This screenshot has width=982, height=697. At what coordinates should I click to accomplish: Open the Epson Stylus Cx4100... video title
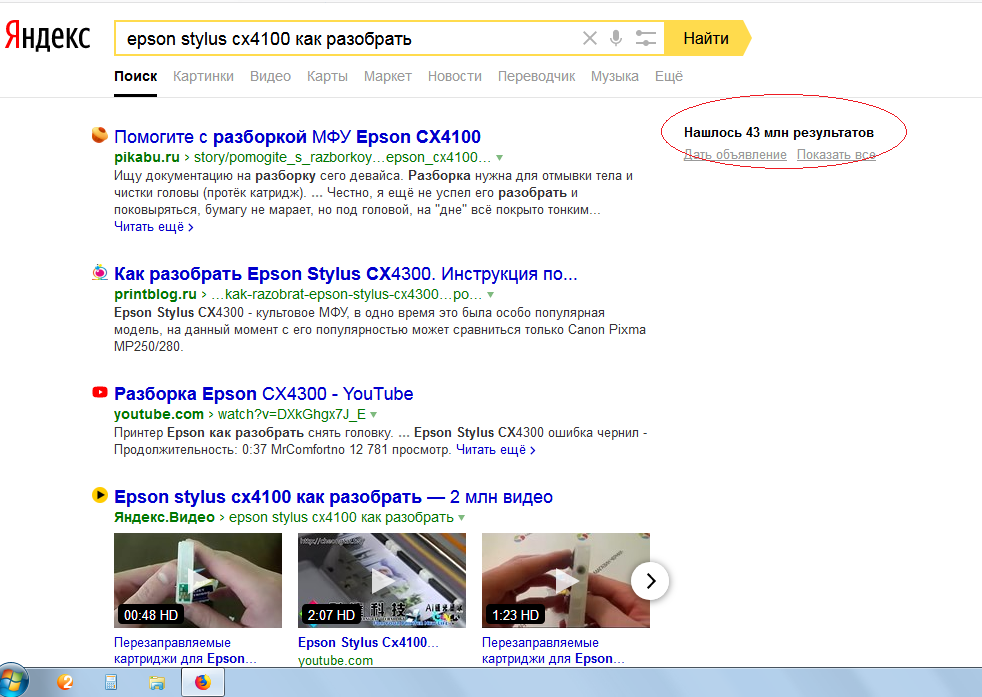[x=368, y=643]
